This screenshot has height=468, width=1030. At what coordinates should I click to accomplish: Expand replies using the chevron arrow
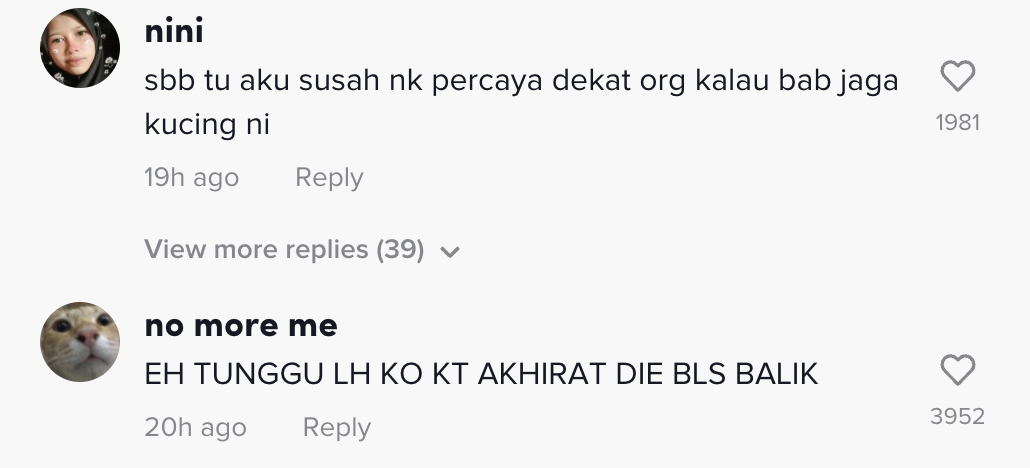coord(450,251)
